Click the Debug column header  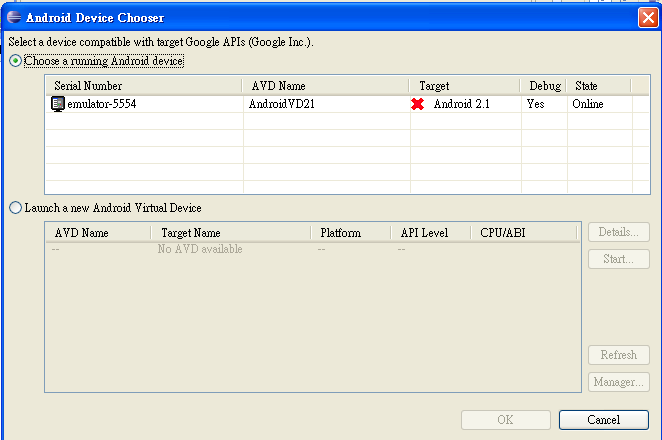pos(543,86)
